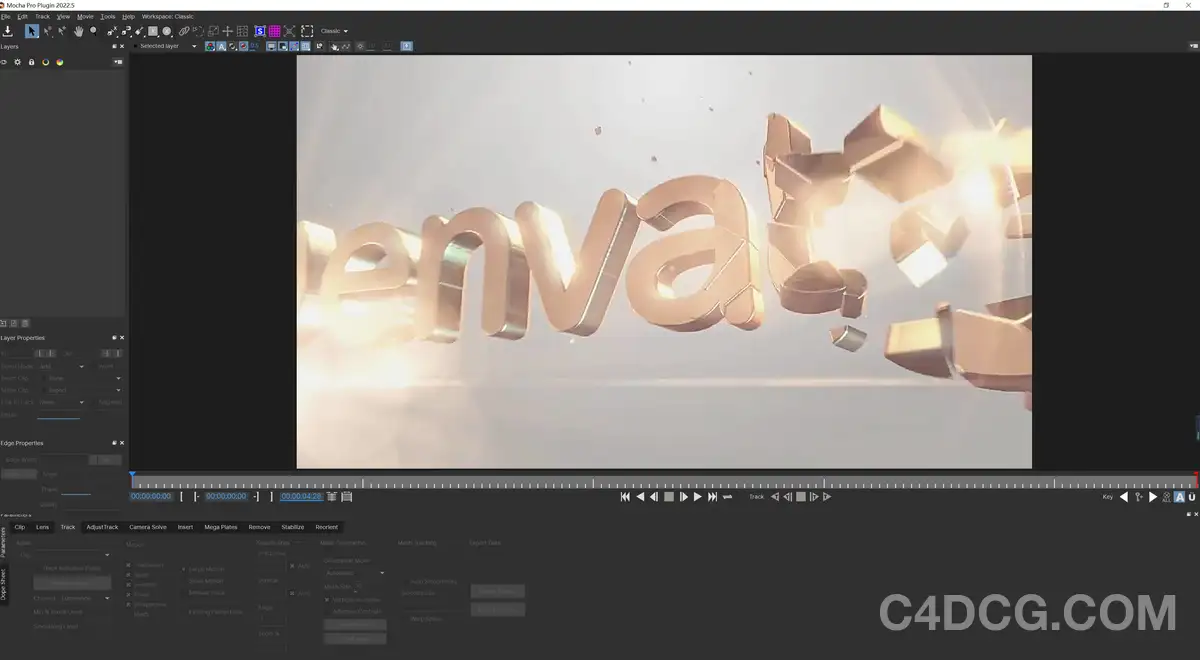Toggle the eye visibility column in Layers

pyautogui.click(x=4, y=62)
